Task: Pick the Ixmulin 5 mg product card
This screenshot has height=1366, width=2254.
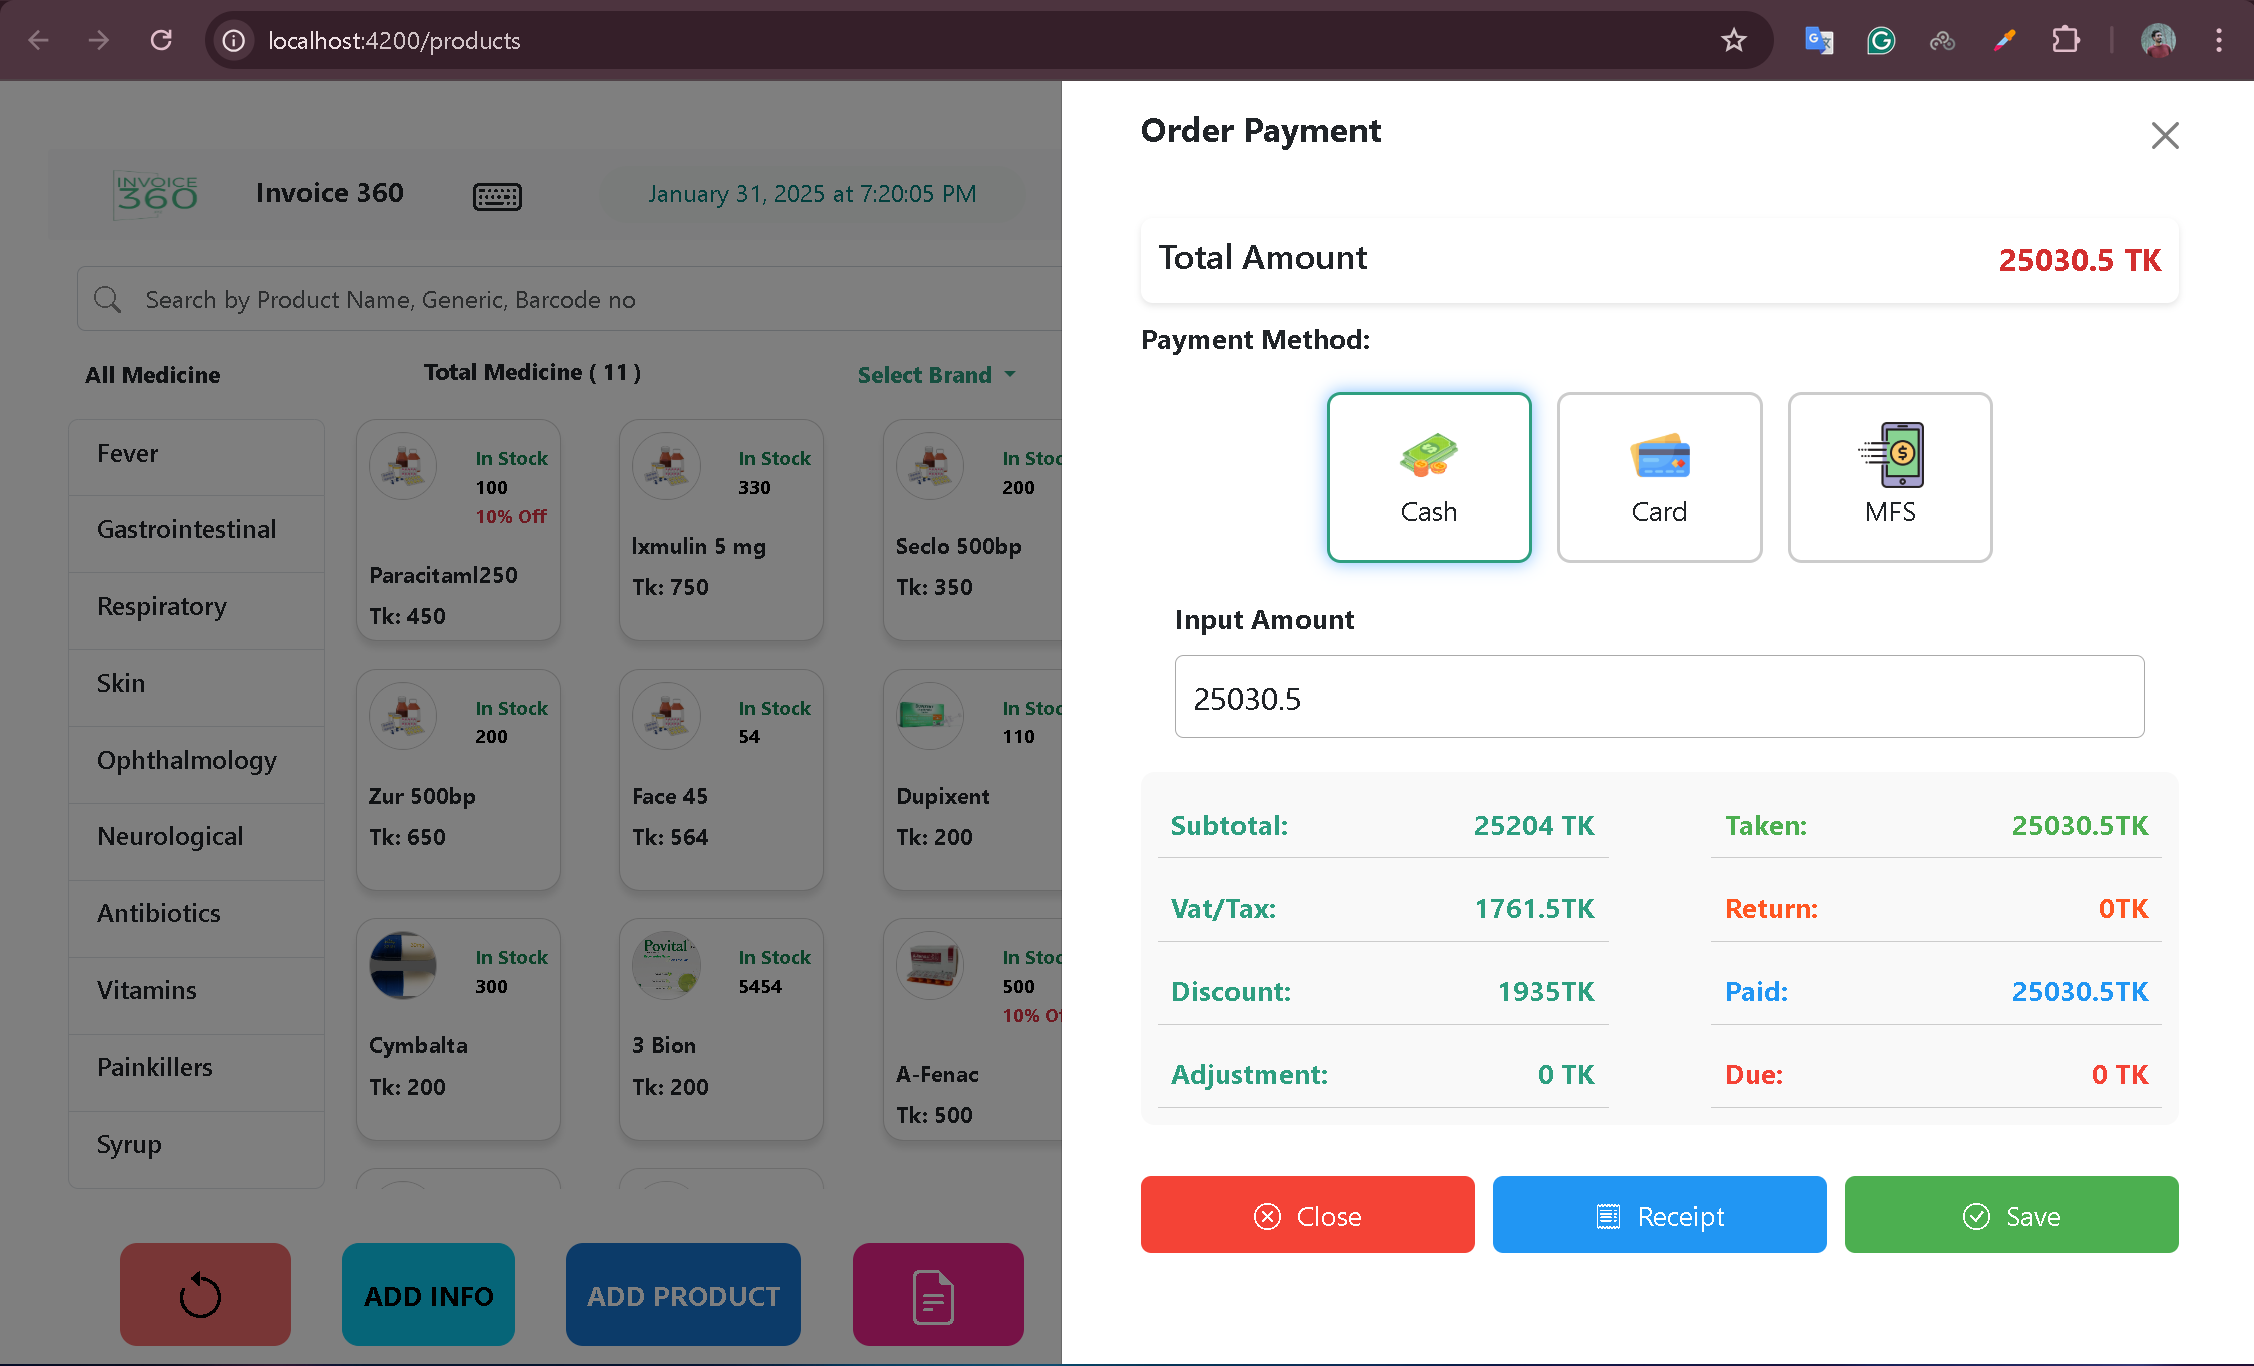Action: pos(721,530)
